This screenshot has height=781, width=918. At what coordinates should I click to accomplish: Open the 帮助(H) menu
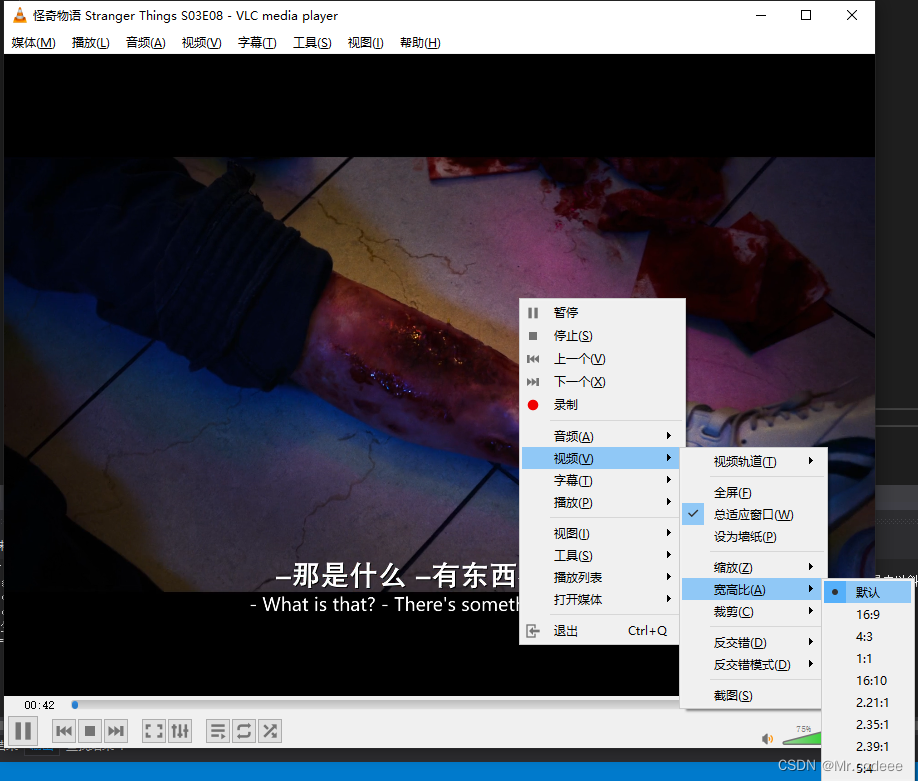click(x=420, y=43)
